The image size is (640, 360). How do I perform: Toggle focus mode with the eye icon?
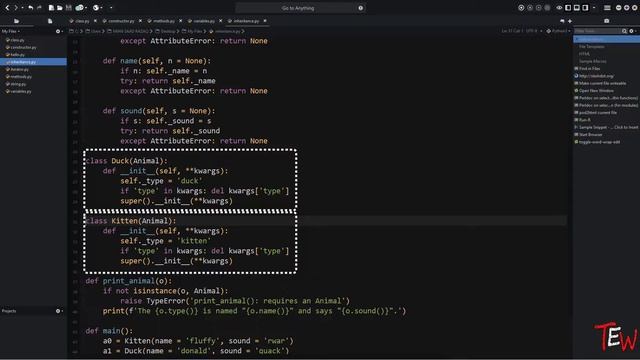[x=559, y=8]
